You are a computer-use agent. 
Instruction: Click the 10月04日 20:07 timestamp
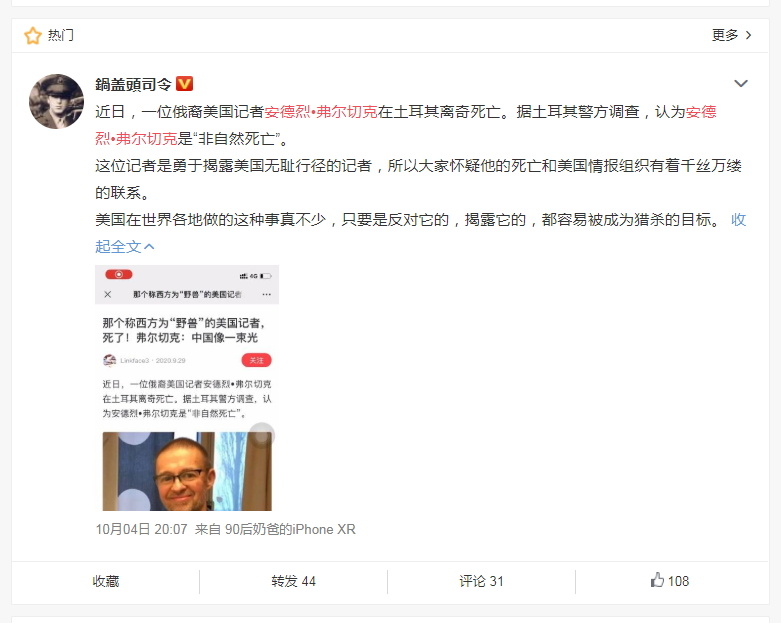[141, 529]
